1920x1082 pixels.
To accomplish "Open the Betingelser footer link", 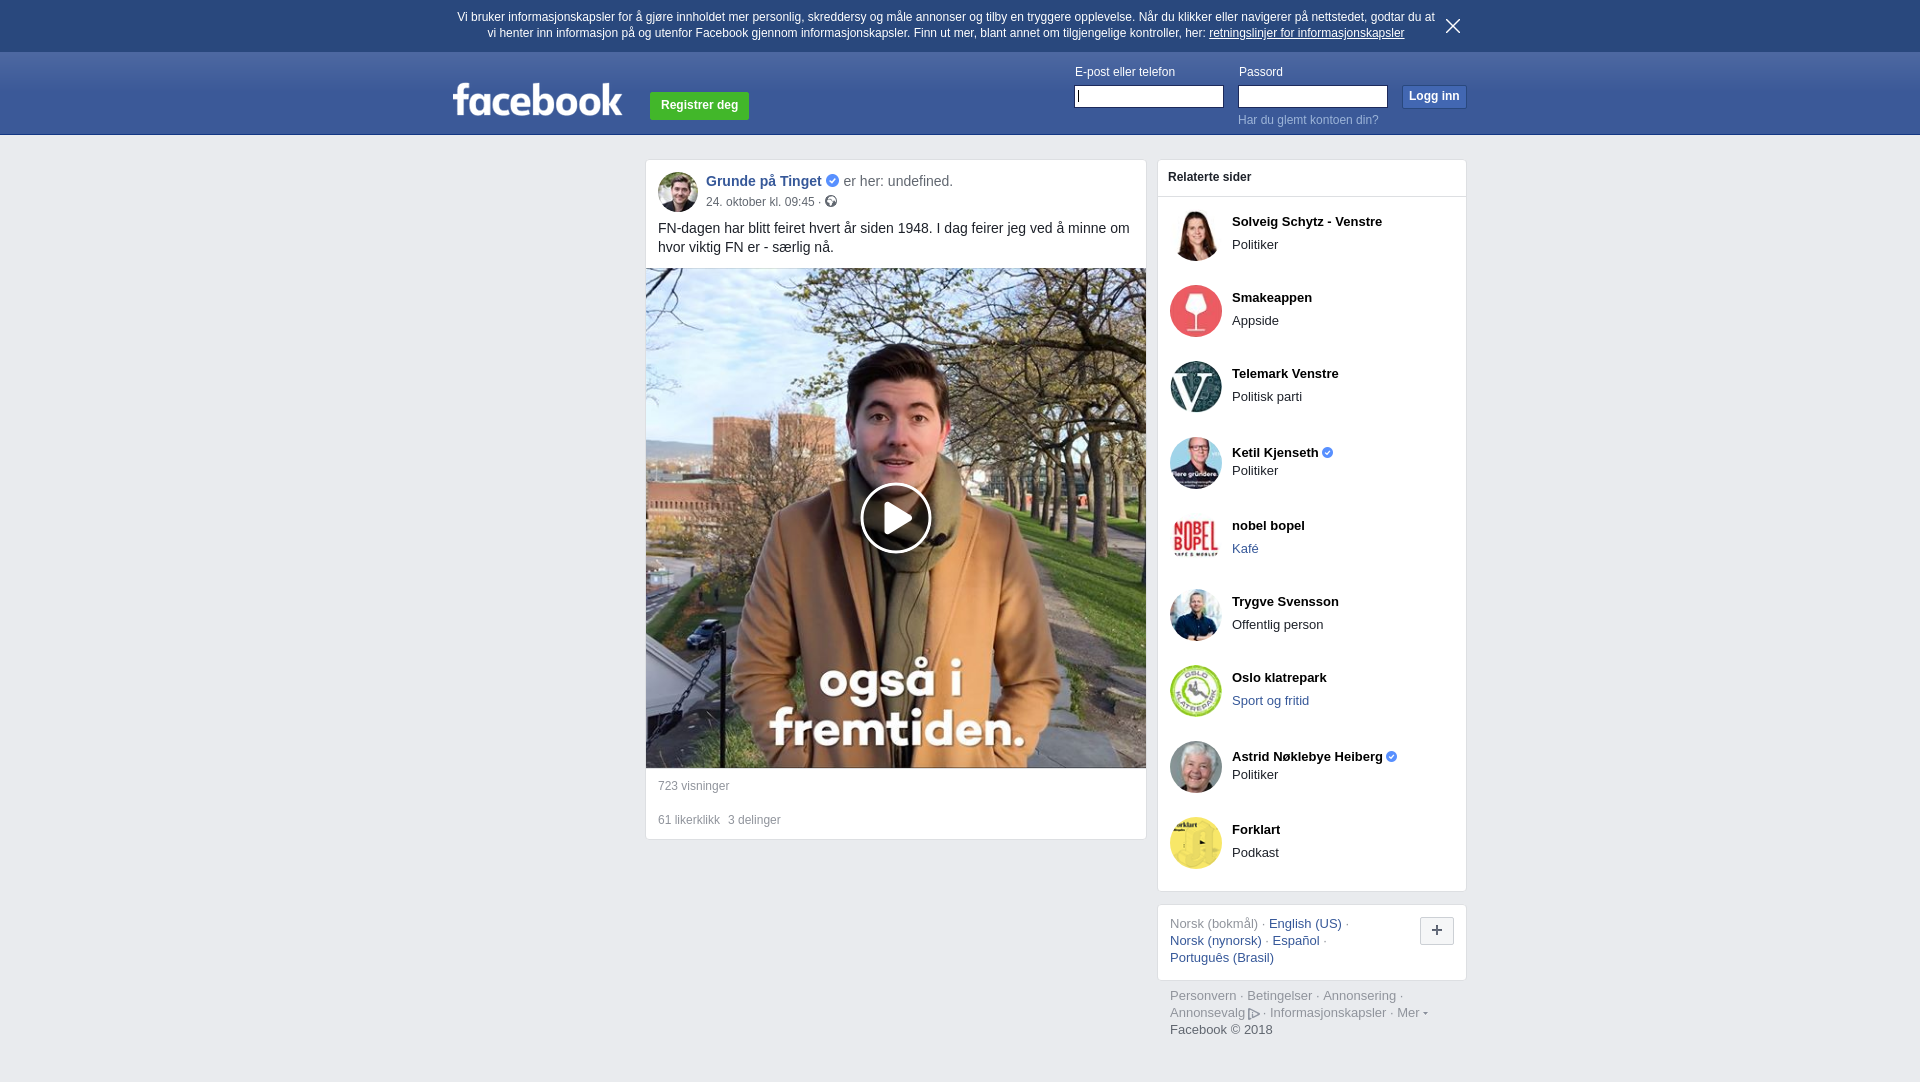I will click(1279, 996).
